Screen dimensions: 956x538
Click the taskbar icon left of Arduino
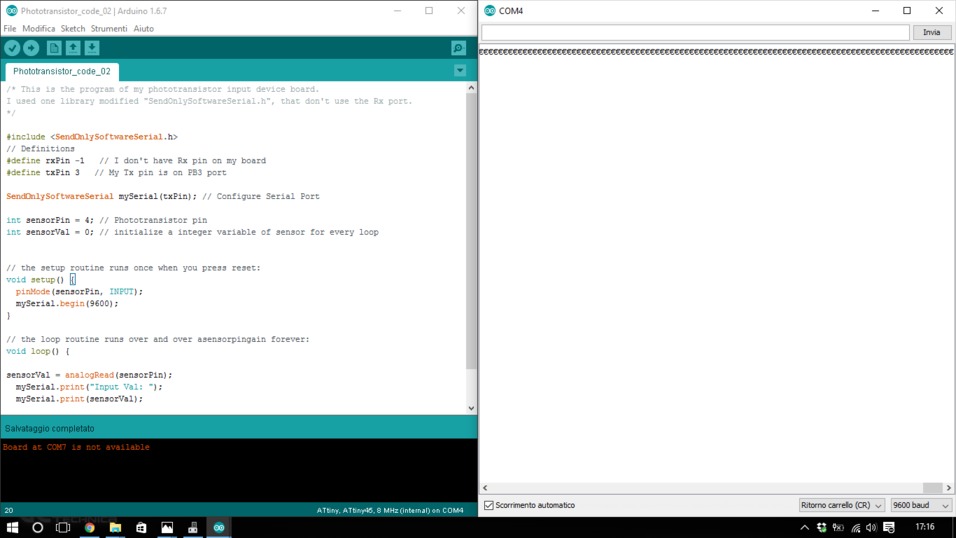pos(193,528)
